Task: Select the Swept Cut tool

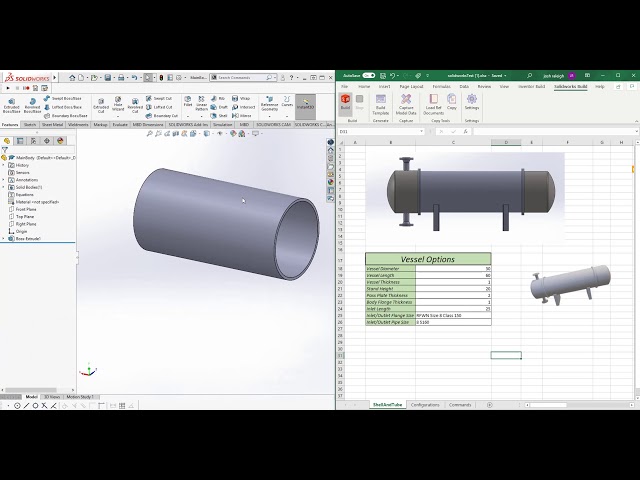Action: pos(159,98)
